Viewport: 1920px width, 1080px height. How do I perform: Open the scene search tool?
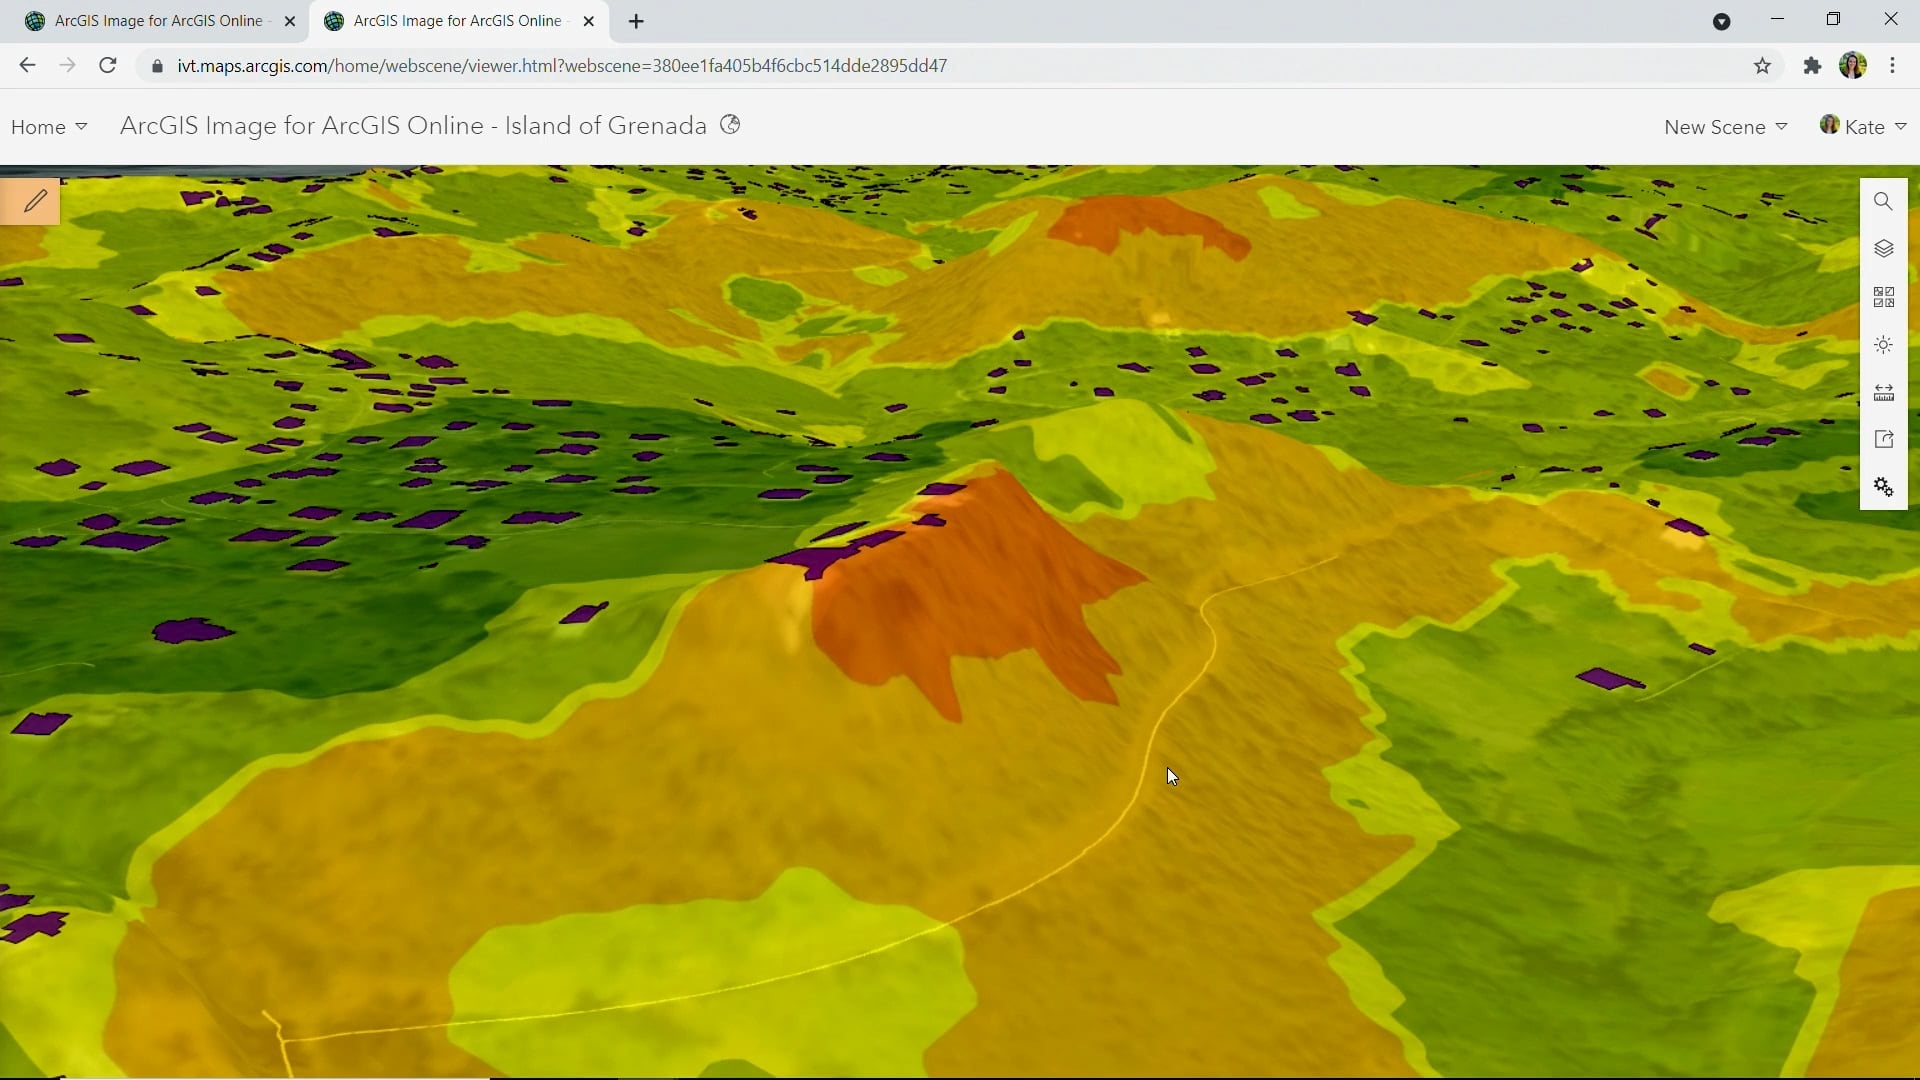point(1883,202)
